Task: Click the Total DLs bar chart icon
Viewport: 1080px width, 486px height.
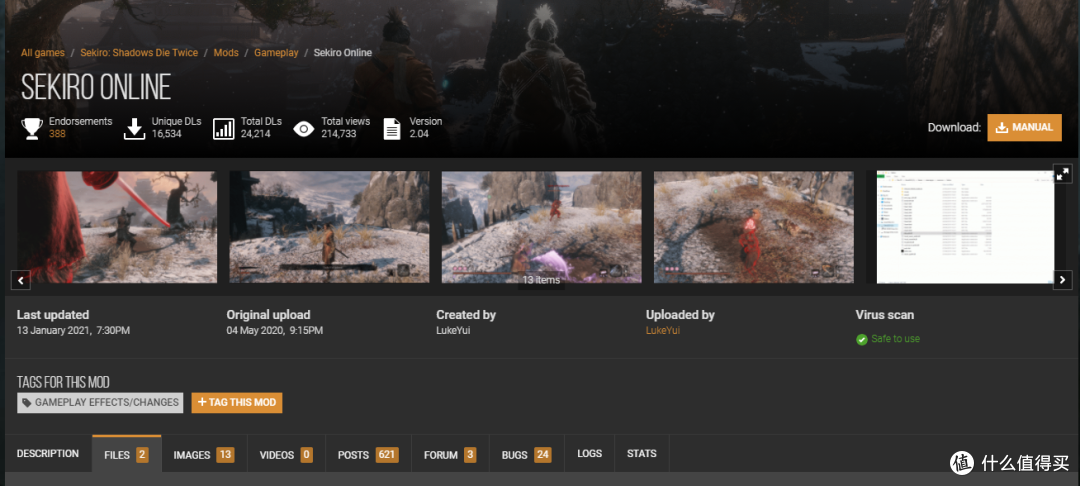Action: tap(223, 129)
